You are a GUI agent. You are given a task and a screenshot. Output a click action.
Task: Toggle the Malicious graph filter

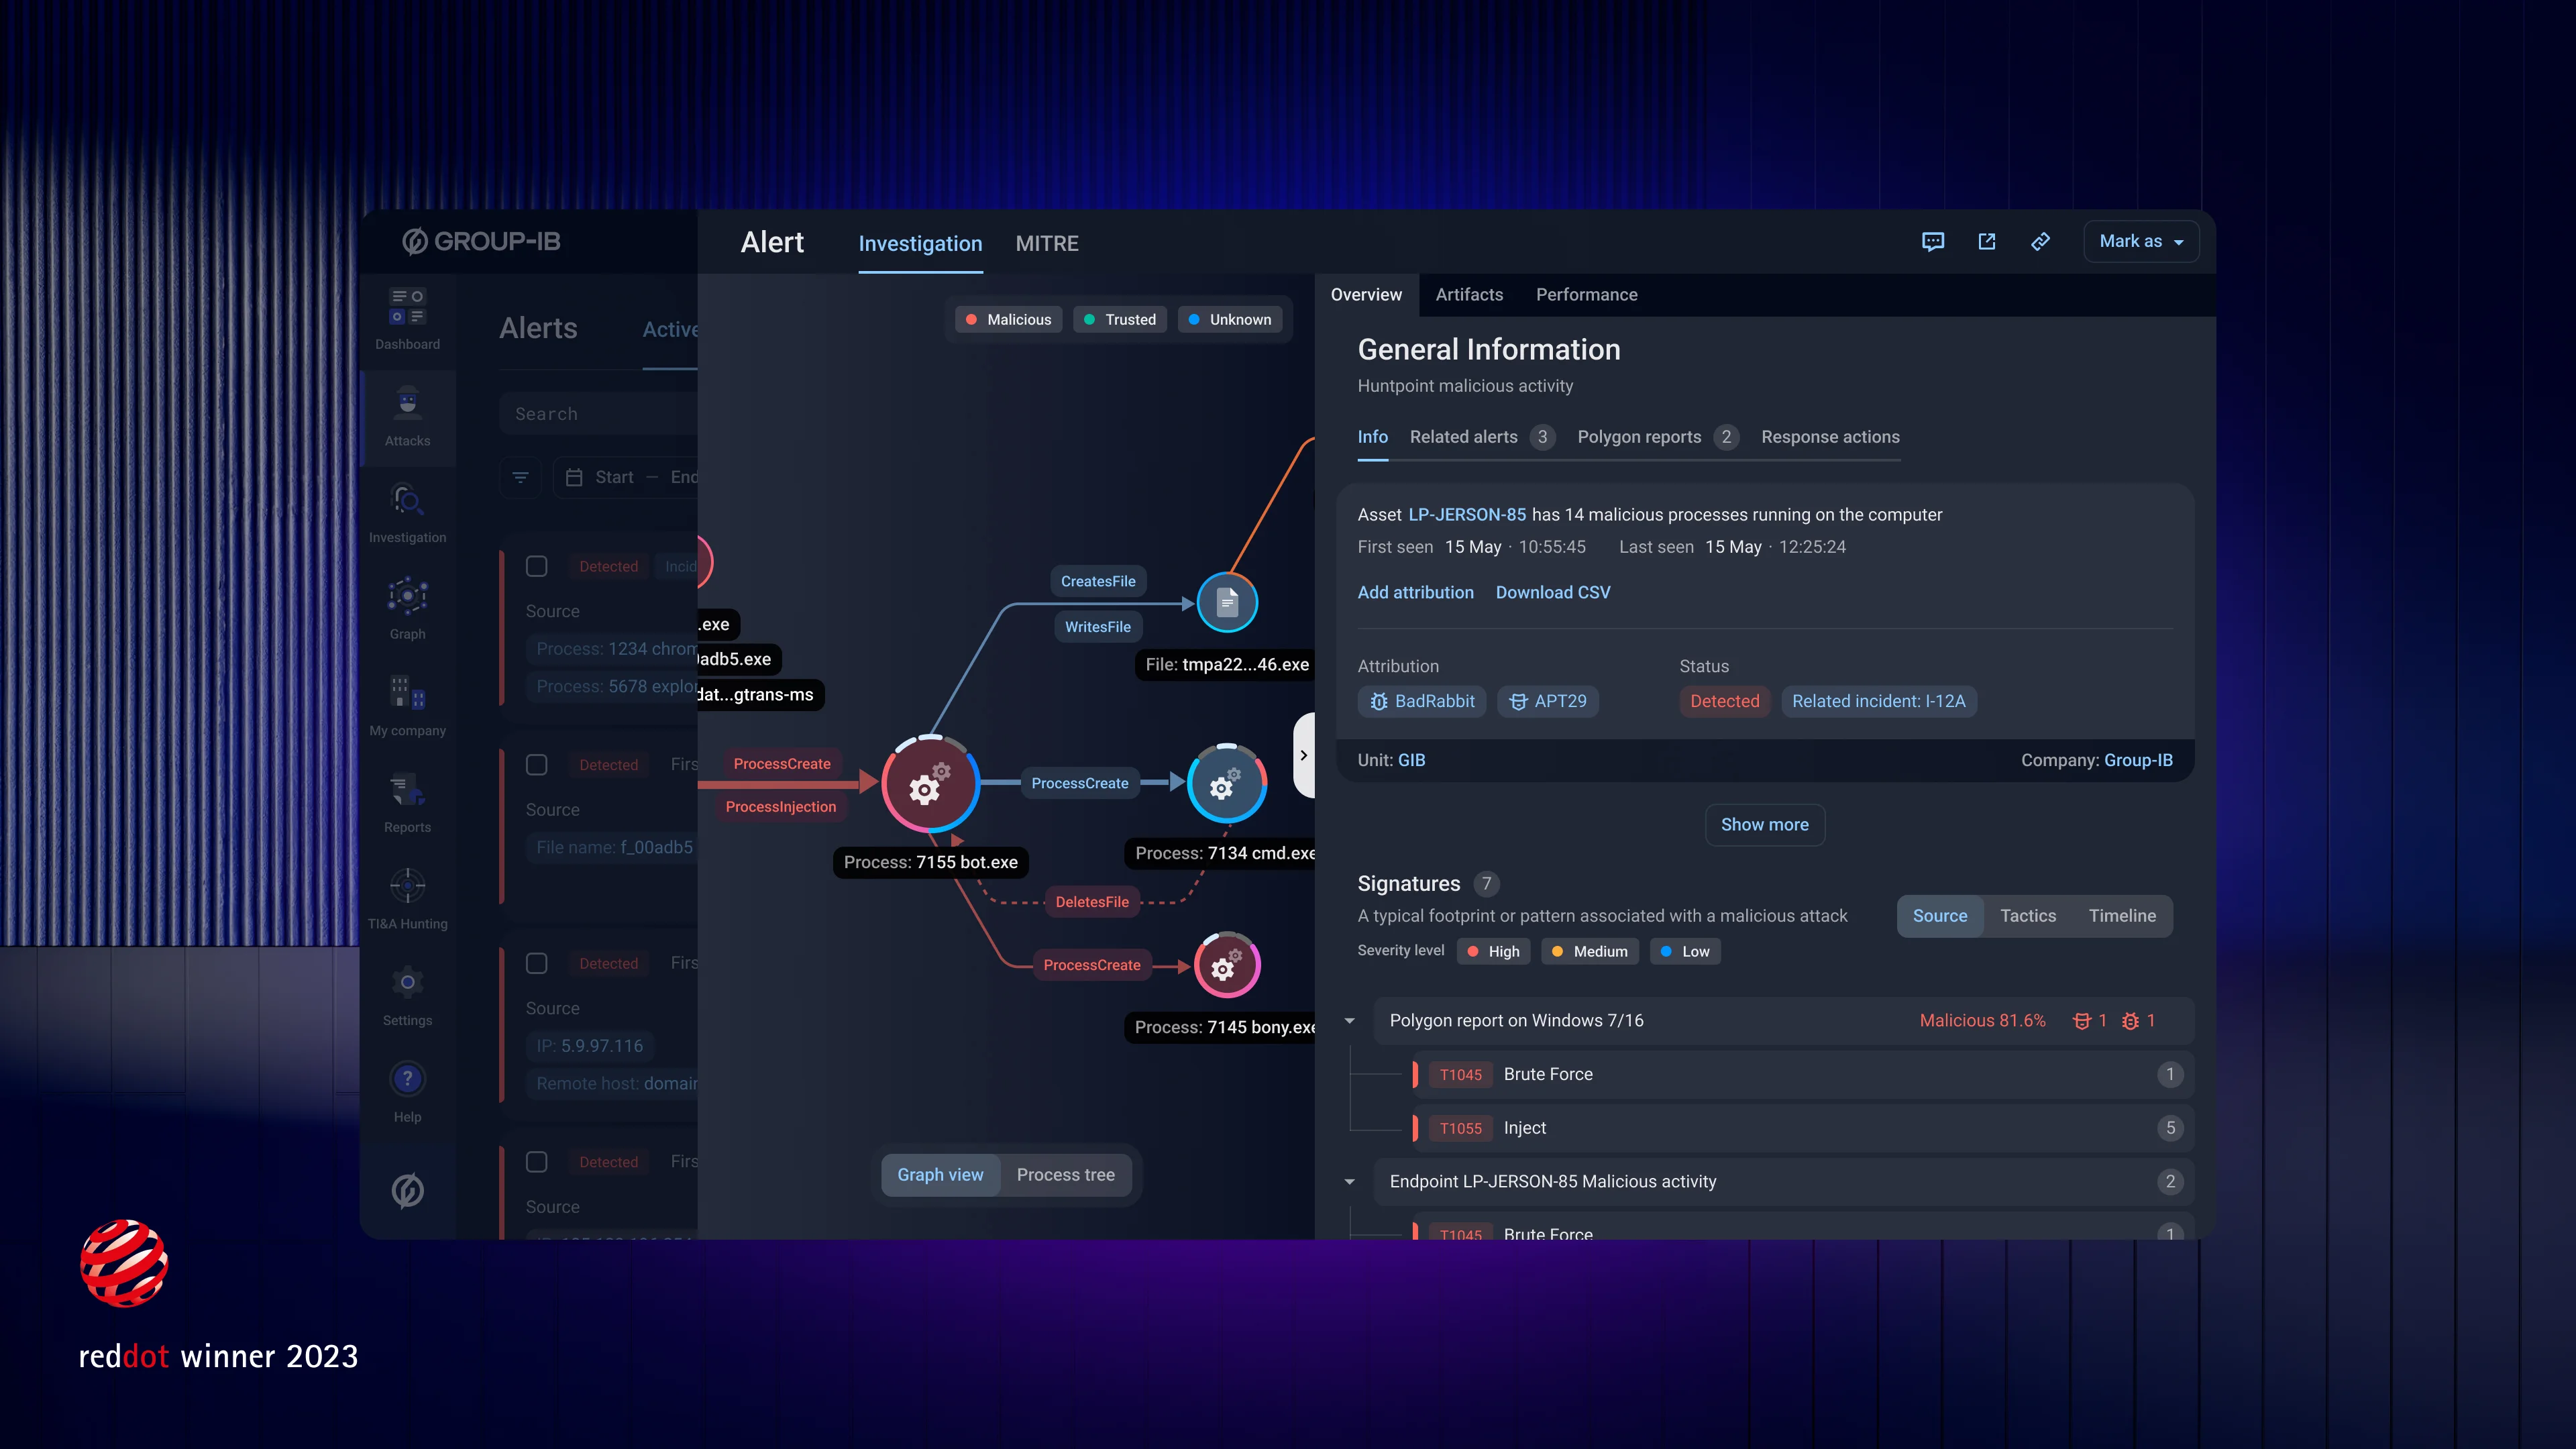pyautogui.click(x=1008, y=320)
